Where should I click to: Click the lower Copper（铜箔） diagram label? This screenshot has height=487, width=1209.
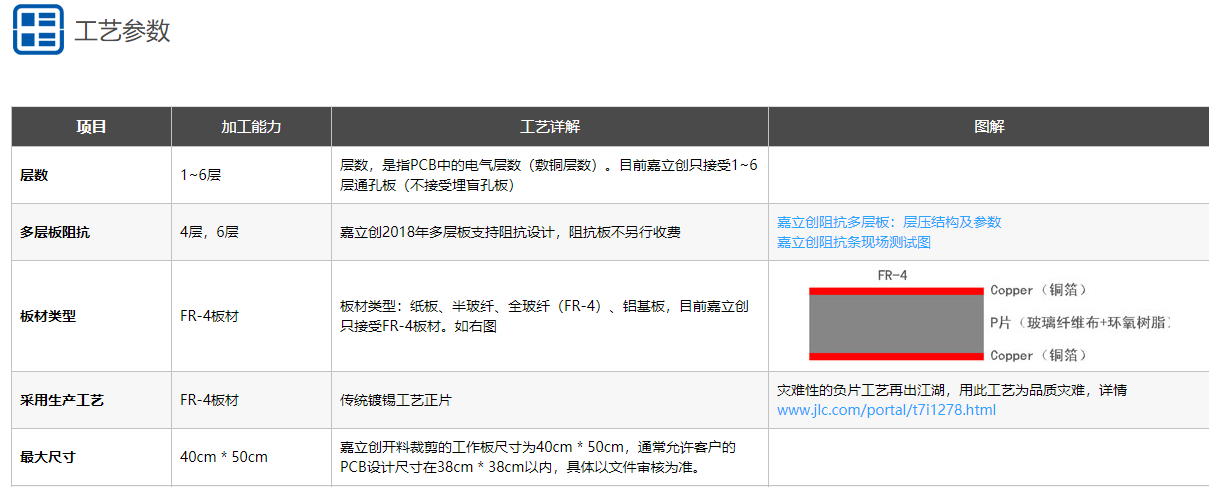coord(1039,355)
